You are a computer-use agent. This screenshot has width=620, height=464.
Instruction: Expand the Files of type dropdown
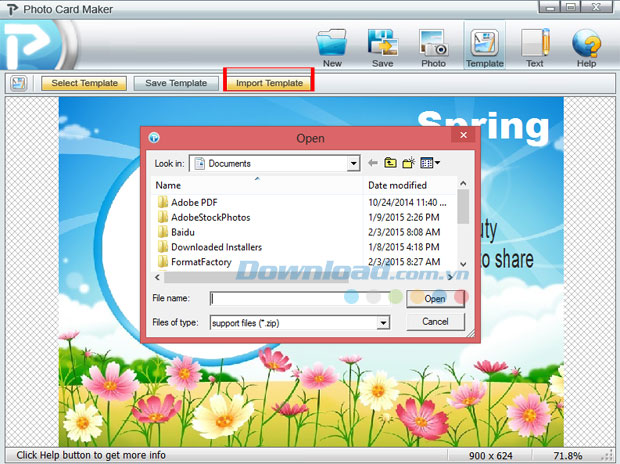click(382, 323)
